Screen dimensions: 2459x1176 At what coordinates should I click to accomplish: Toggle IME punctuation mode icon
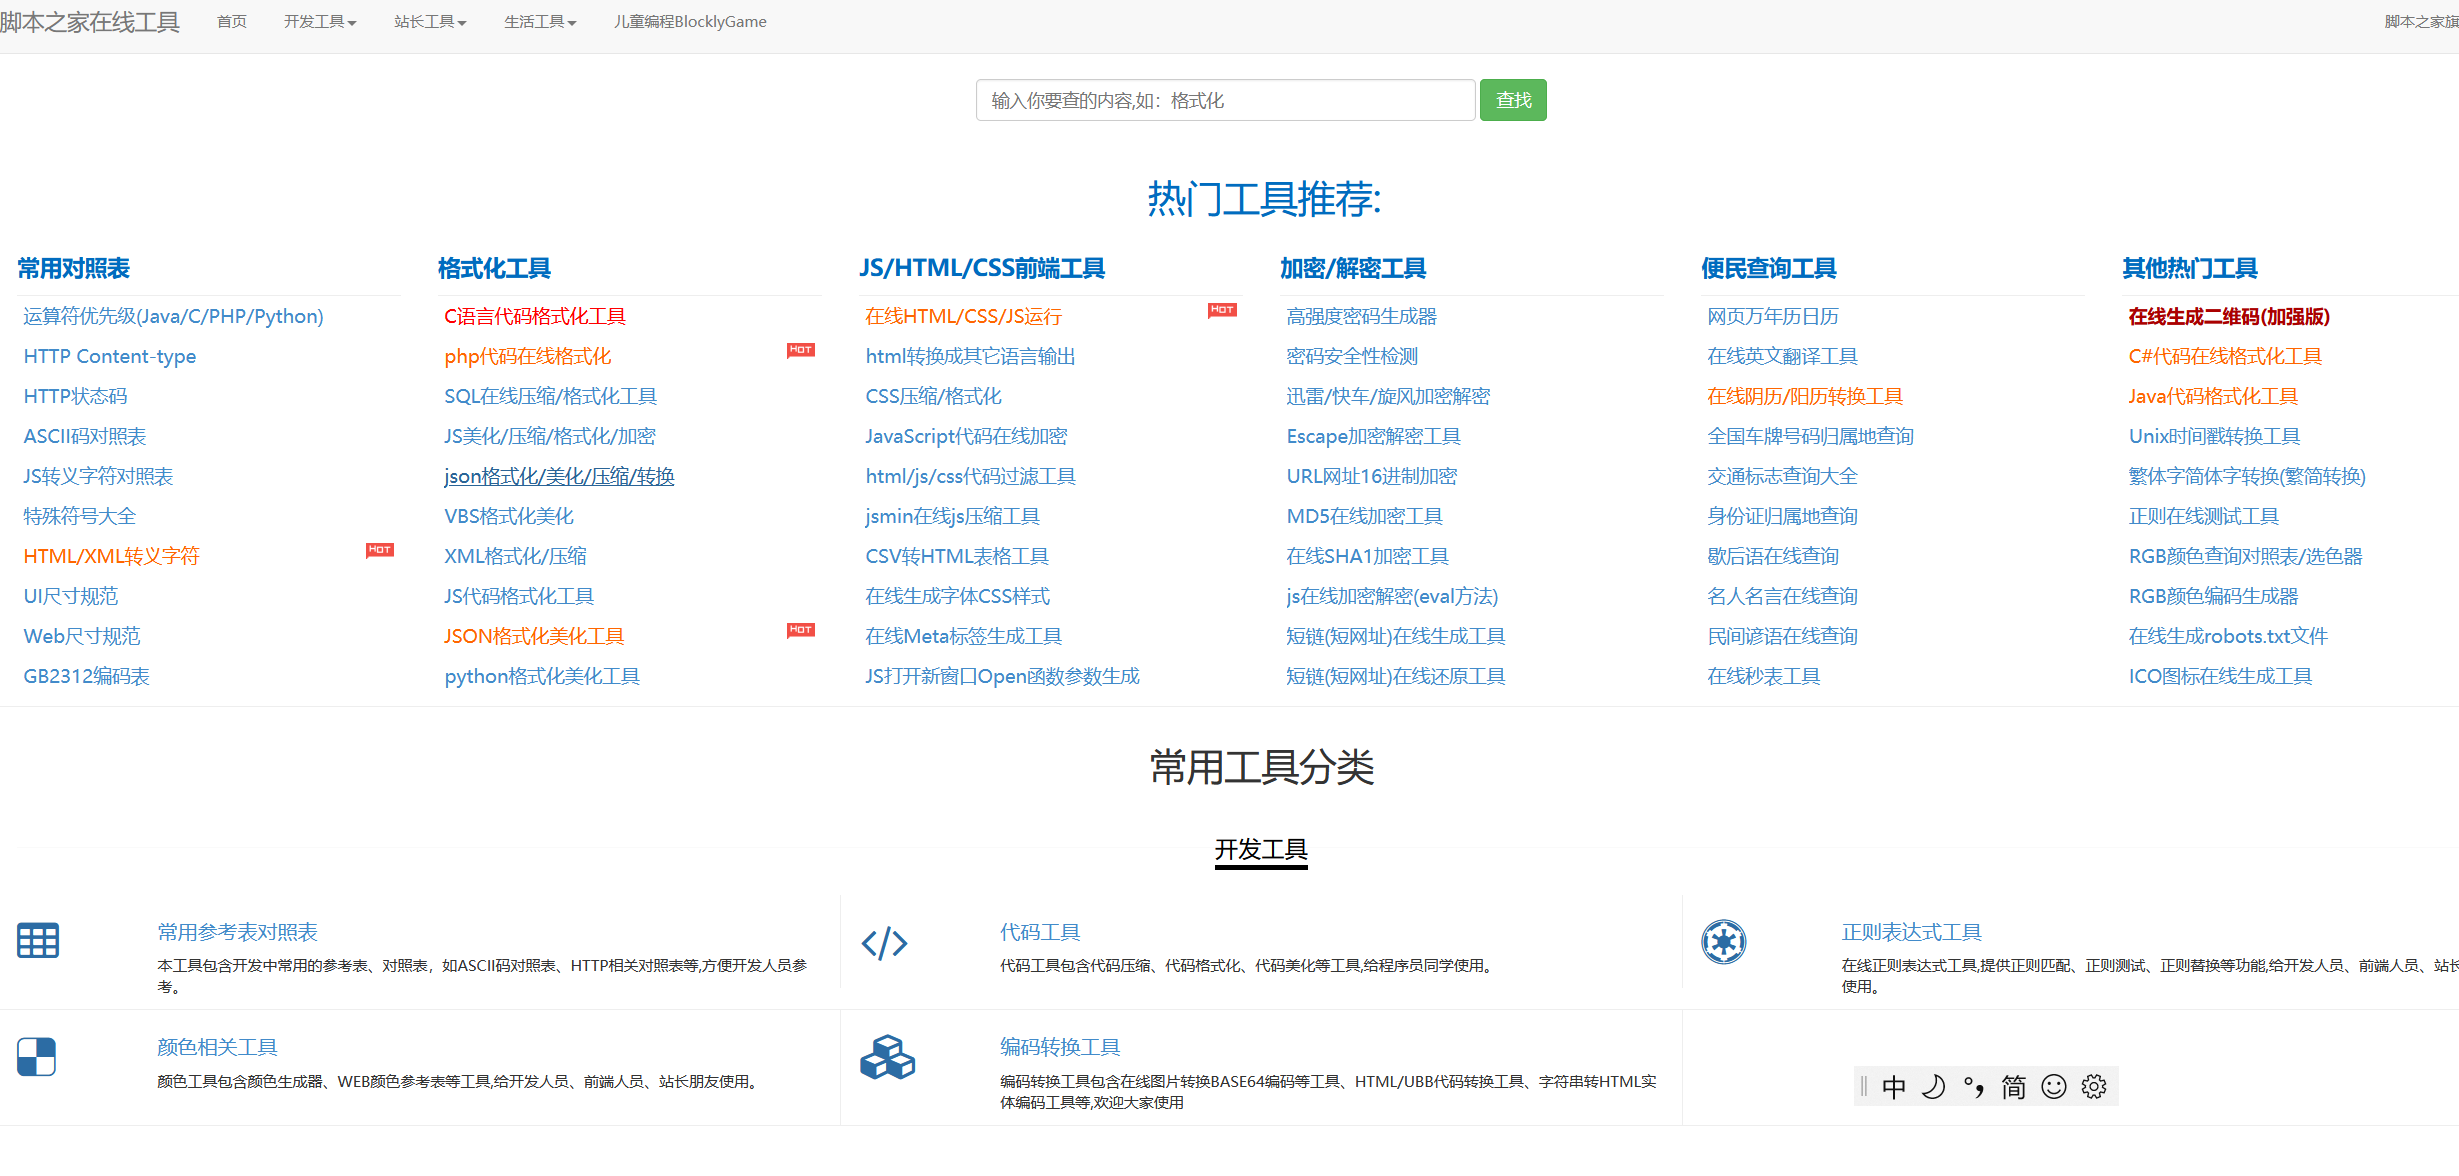pyautogui.click(x=1973, y=1087)
